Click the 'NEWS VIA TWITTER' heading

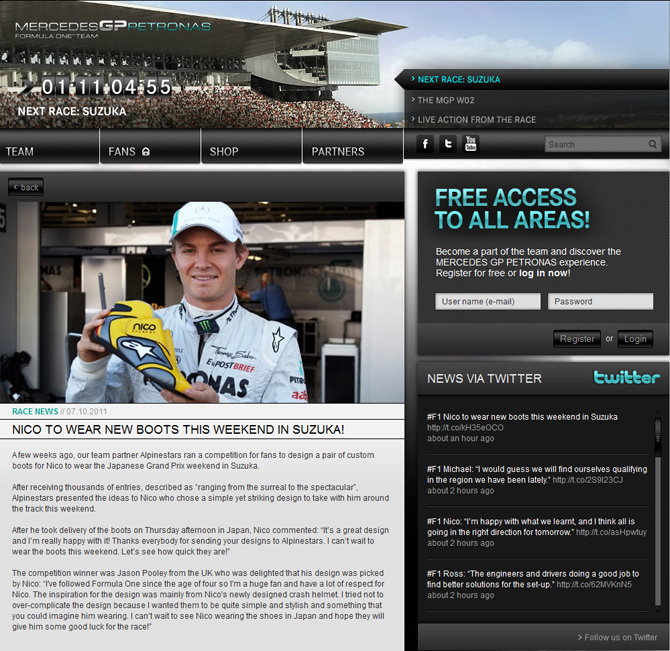(x=484, y=378)
